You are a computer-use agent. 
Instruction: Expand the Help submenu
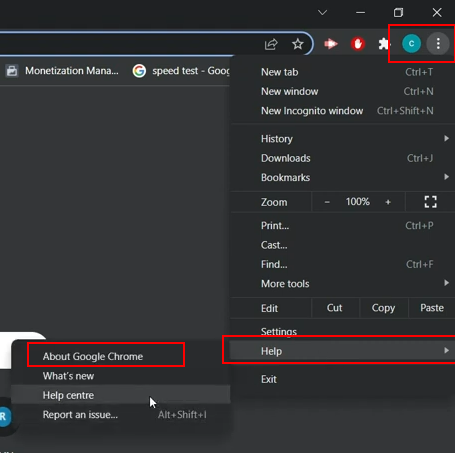tap(343, 351)
